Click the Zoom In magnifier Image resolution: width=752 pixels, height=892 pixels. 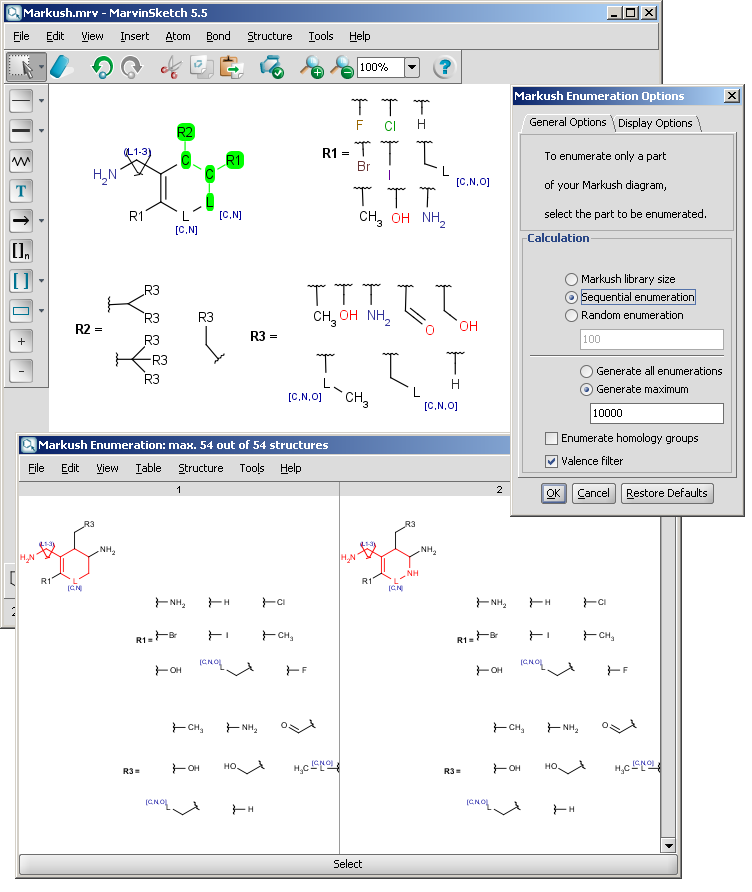313,67
